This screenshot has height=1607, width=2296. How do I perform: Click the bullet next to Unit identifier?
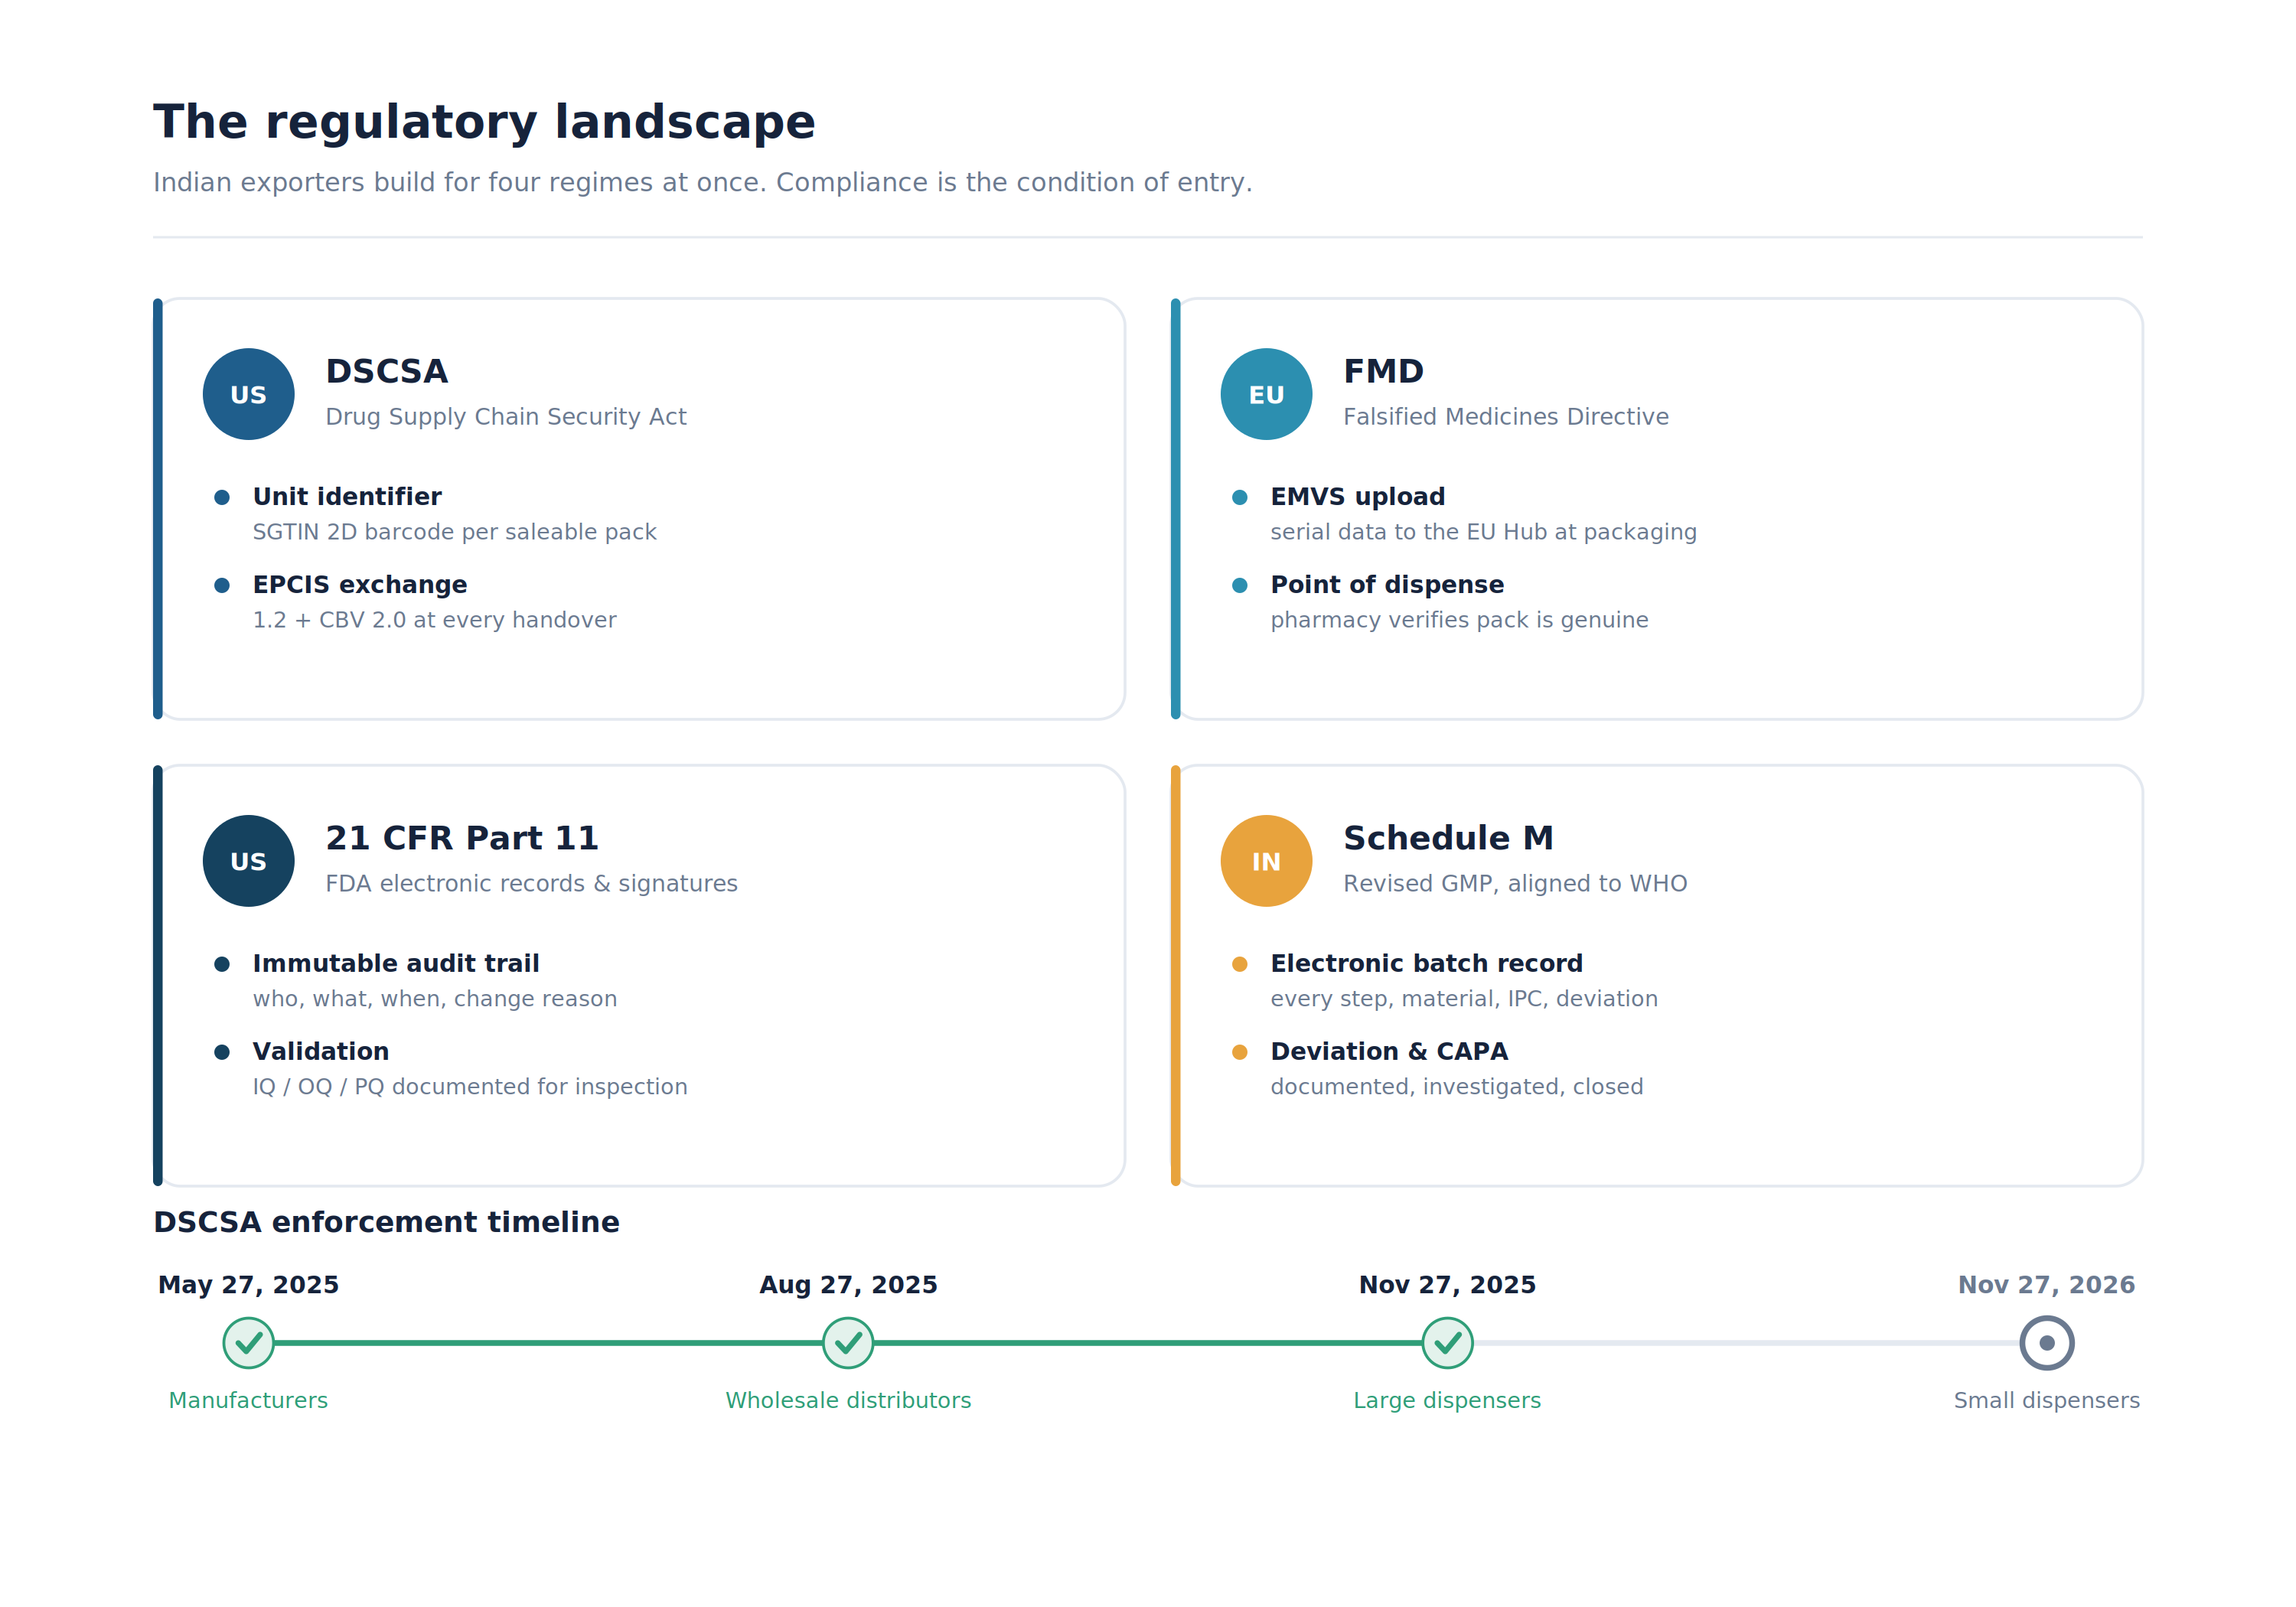222,497
